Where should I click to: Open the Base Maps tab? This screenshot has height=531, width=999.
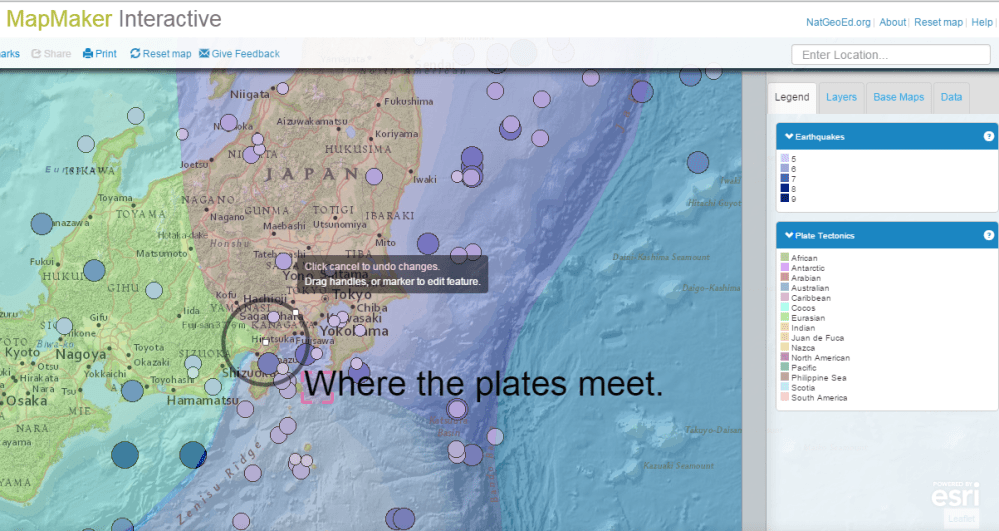pyautogui.click(x=898, y=97)
